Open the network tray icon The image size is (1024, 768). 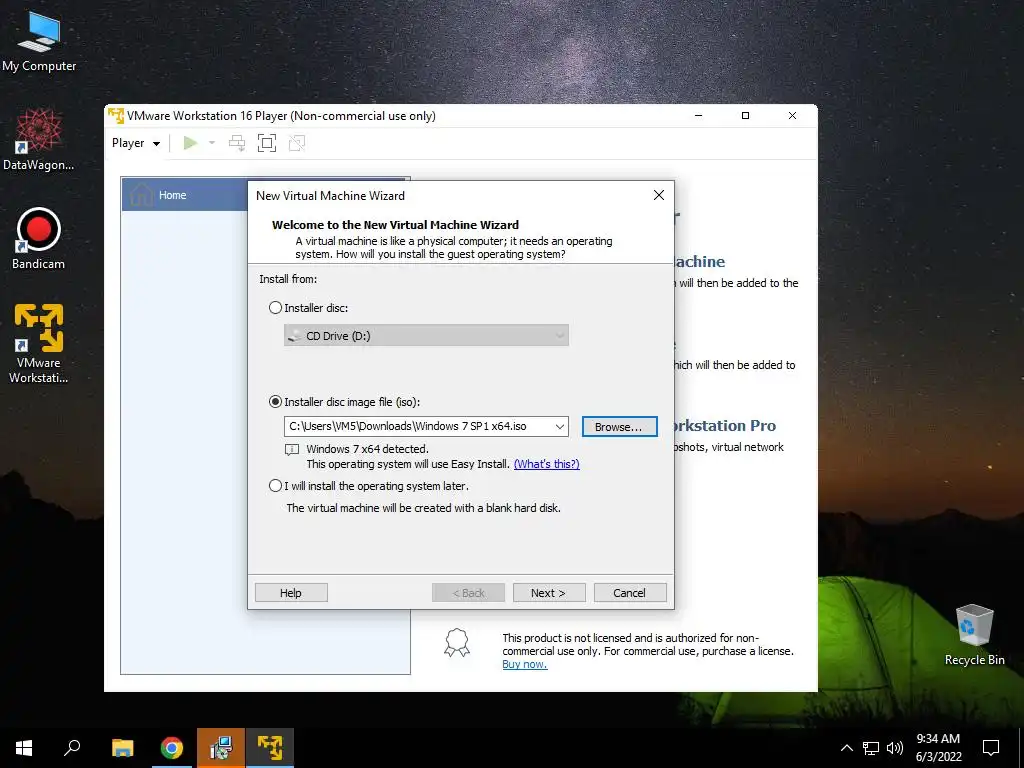[x=871, y=748]
